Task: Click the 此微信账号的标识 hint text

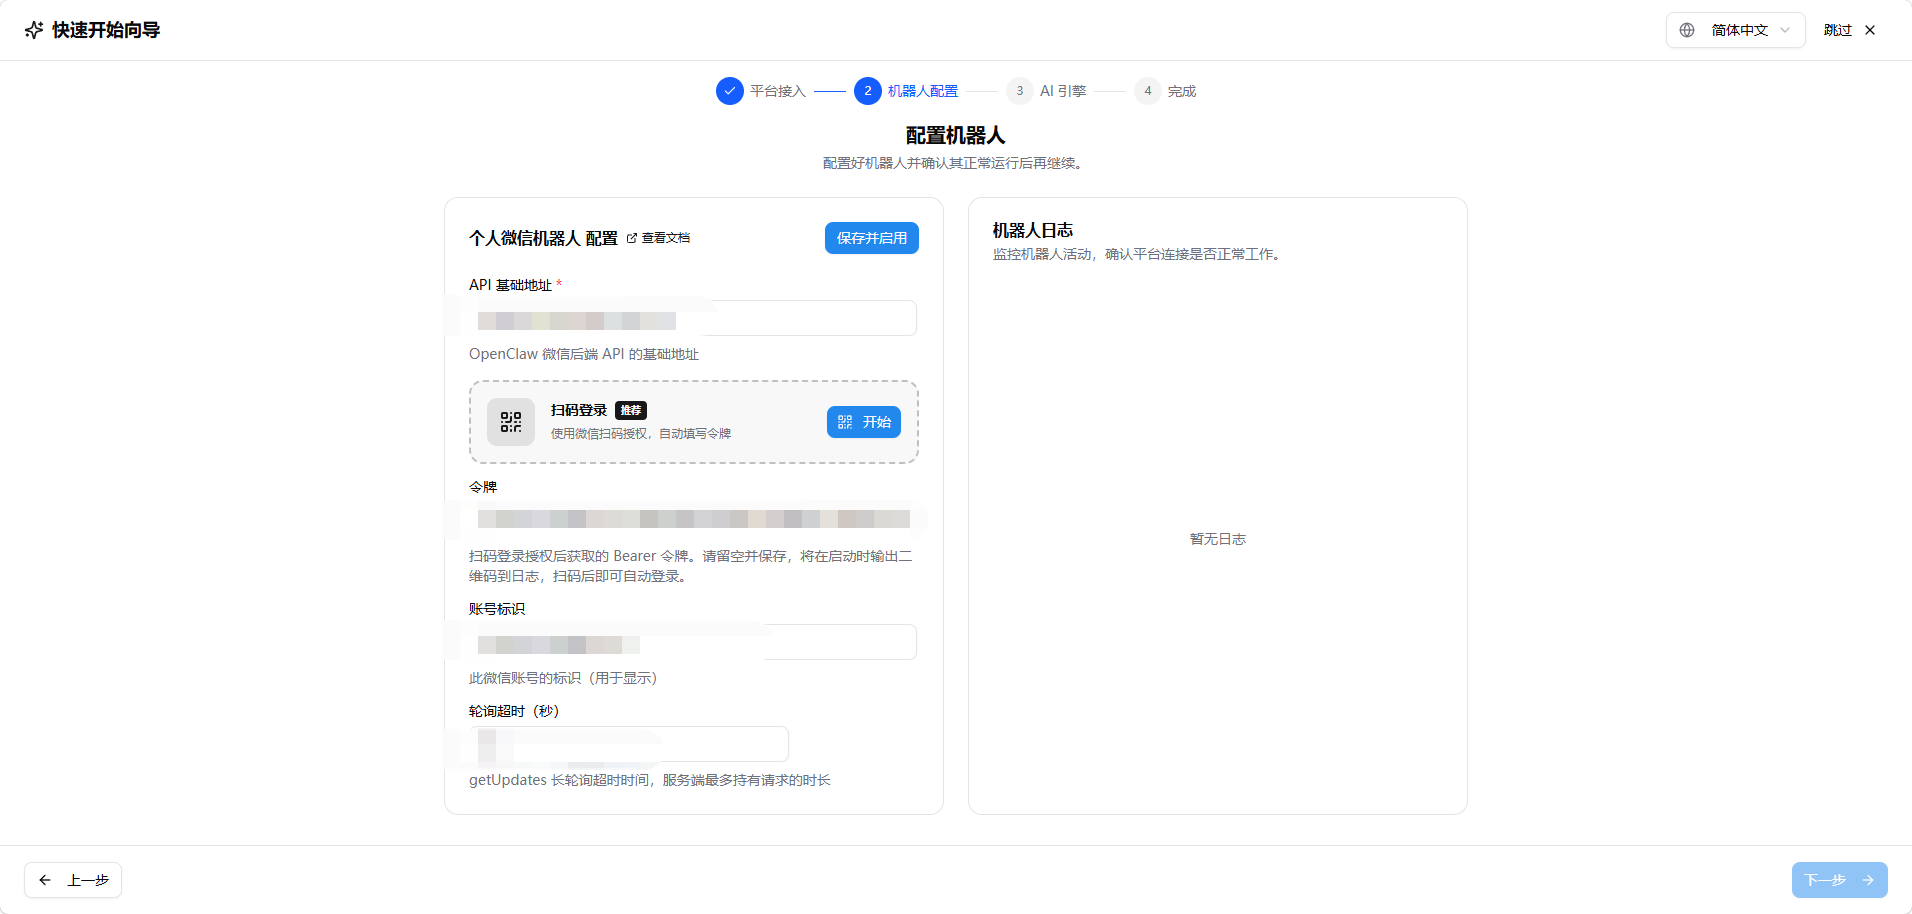Action: coord(564,678)
